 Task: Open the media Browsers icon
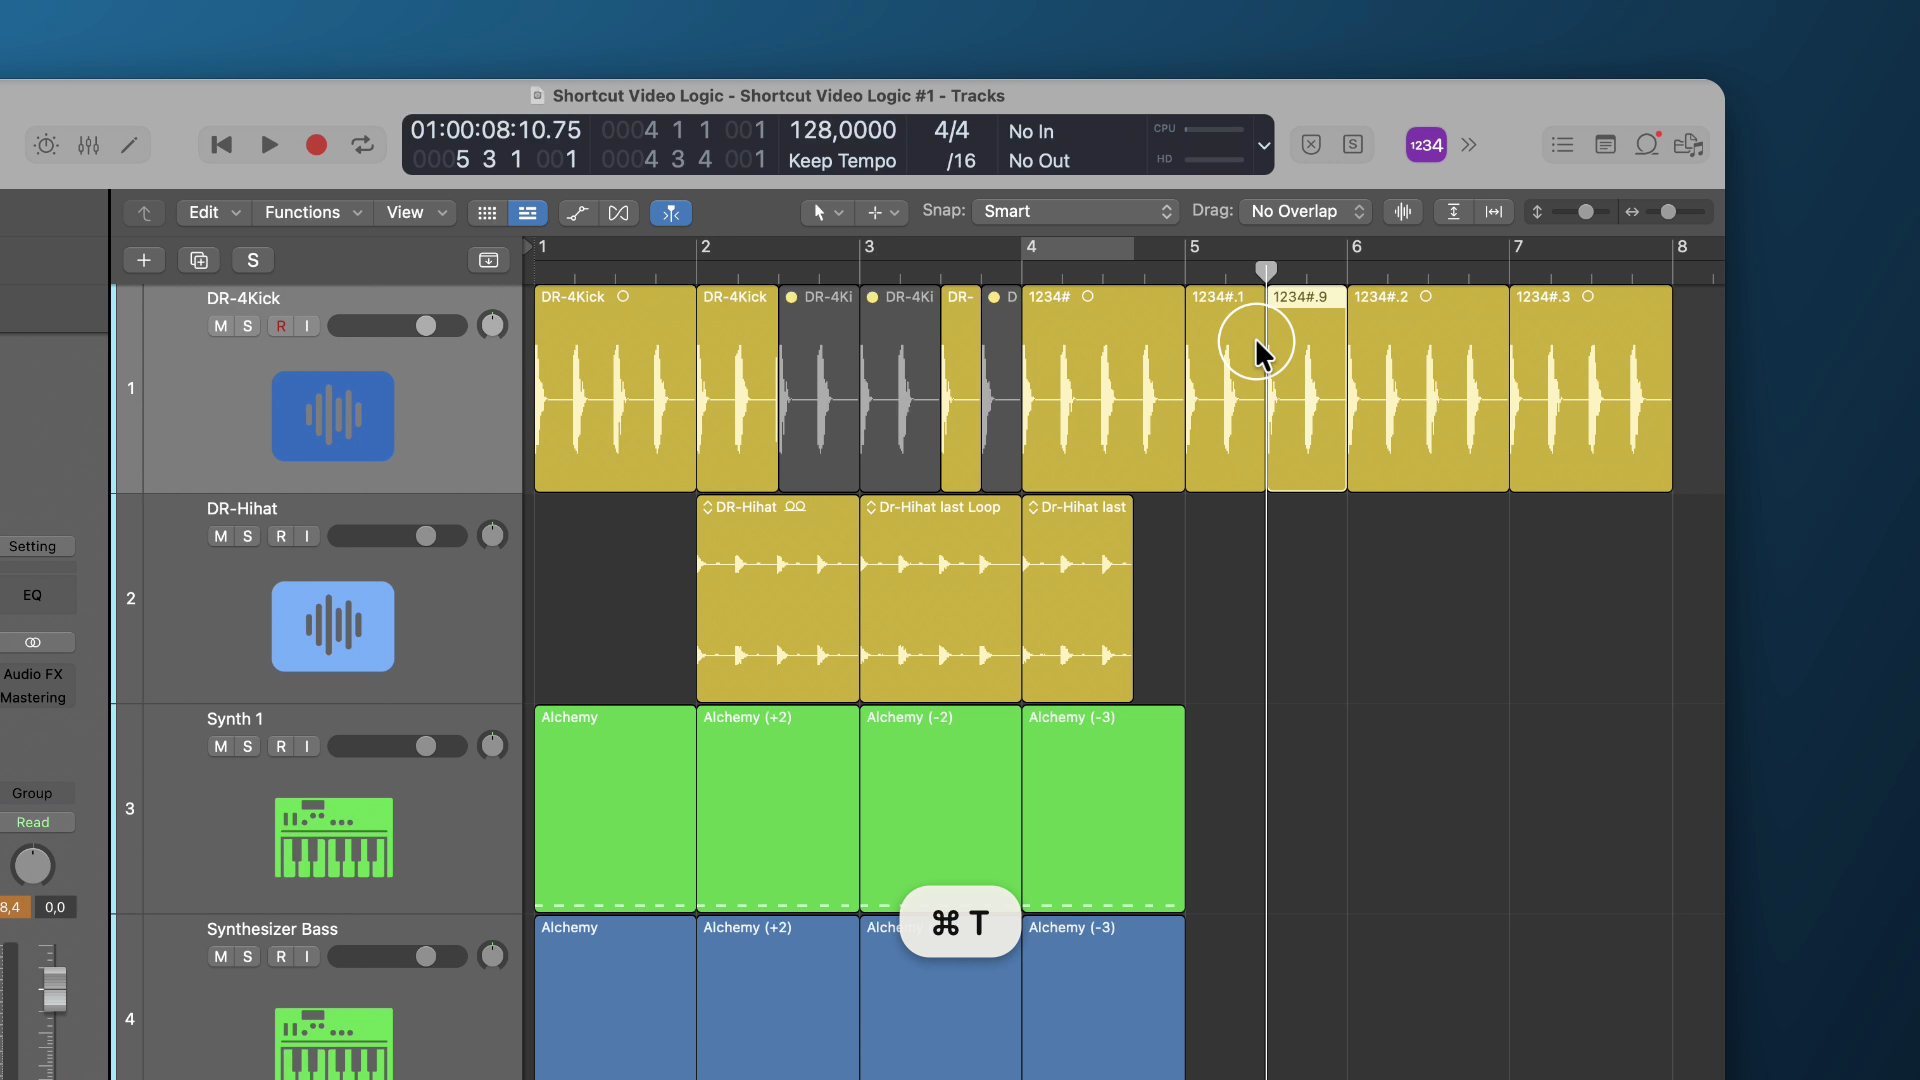1688,145
